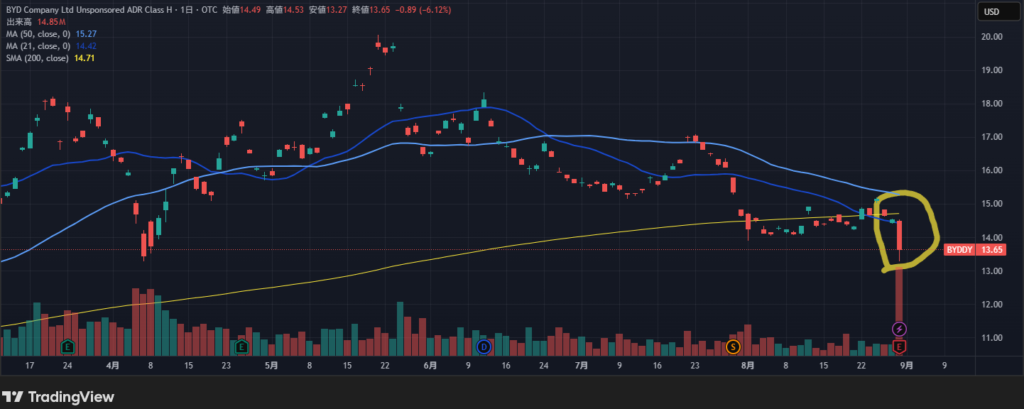
Task: Click the 17 date axis label
Action: (x=29, y=366)
